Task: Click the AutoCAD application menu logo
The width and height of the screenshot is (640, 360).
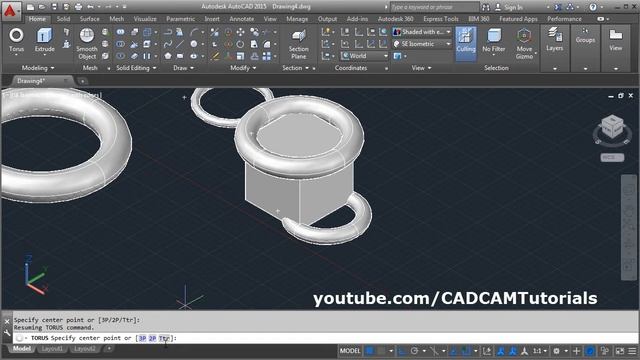Action: click(x=10, y=10)
